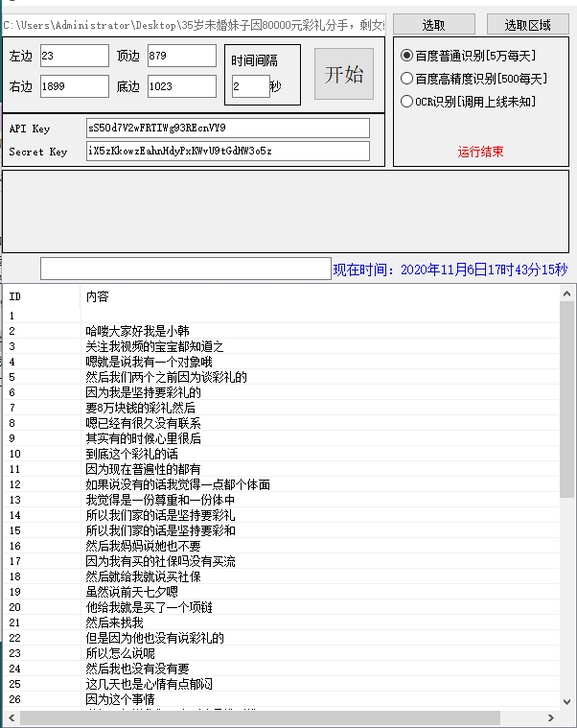Select row 16 然后我妈妈说她也不要
Screen dimensions: 577x728
coord(281,546)
